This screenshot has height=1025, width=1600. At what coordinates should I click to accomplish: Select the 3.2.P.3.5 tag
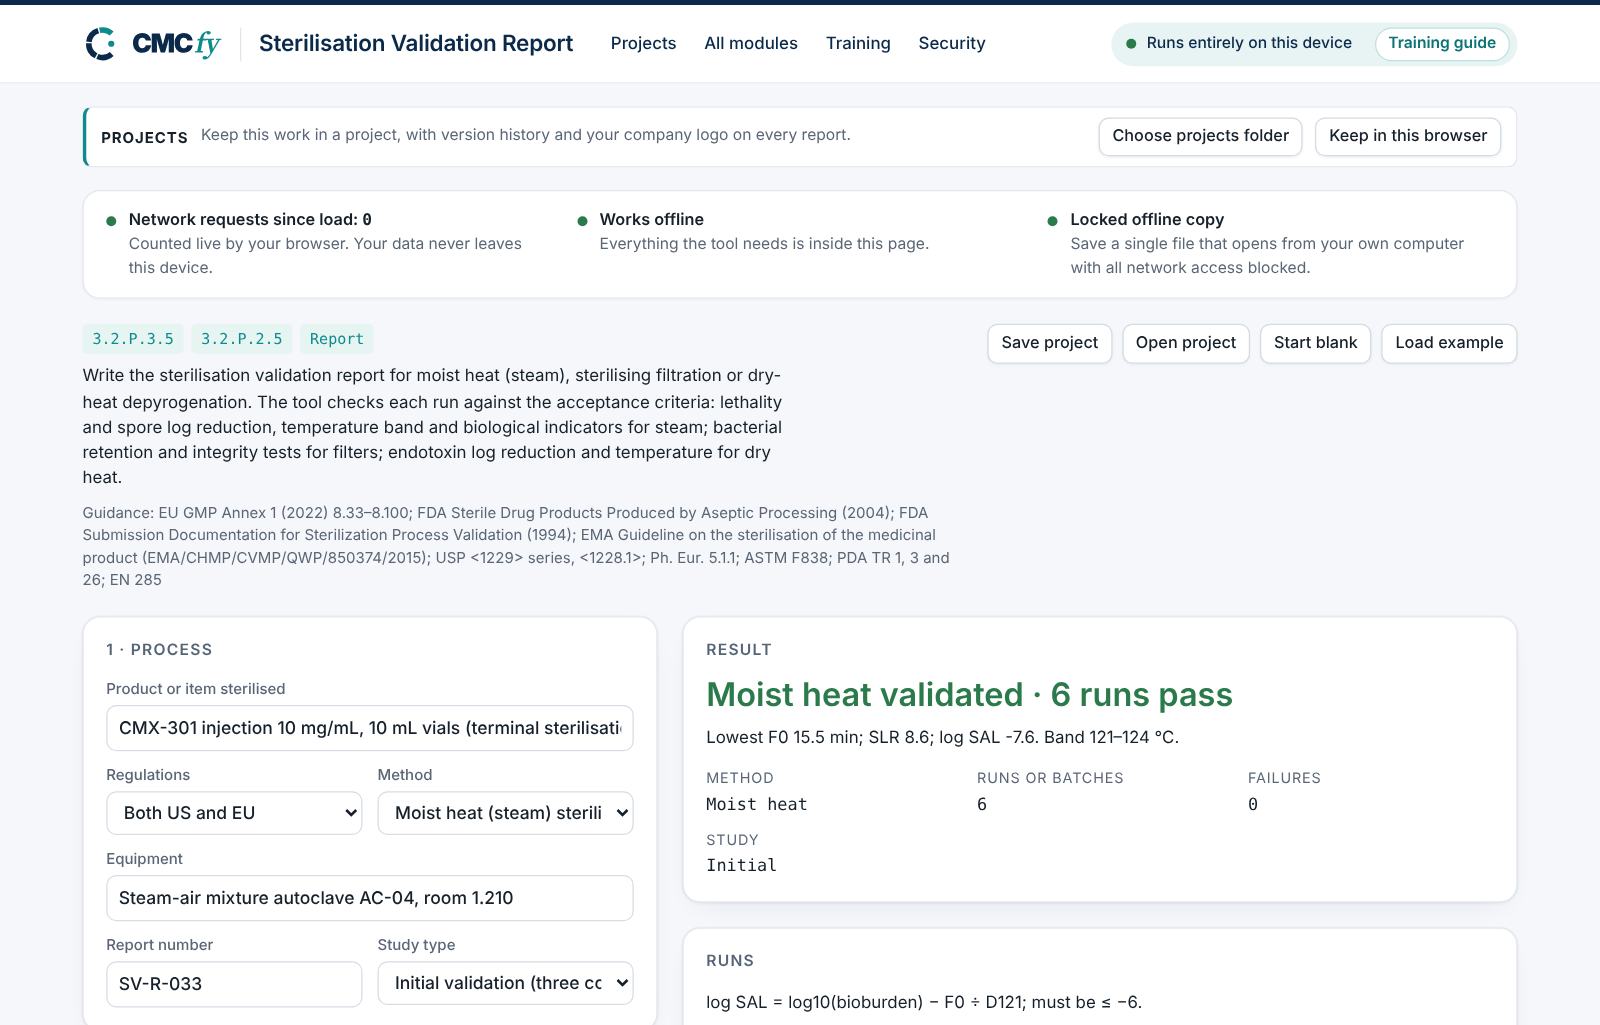pos(133,339)
